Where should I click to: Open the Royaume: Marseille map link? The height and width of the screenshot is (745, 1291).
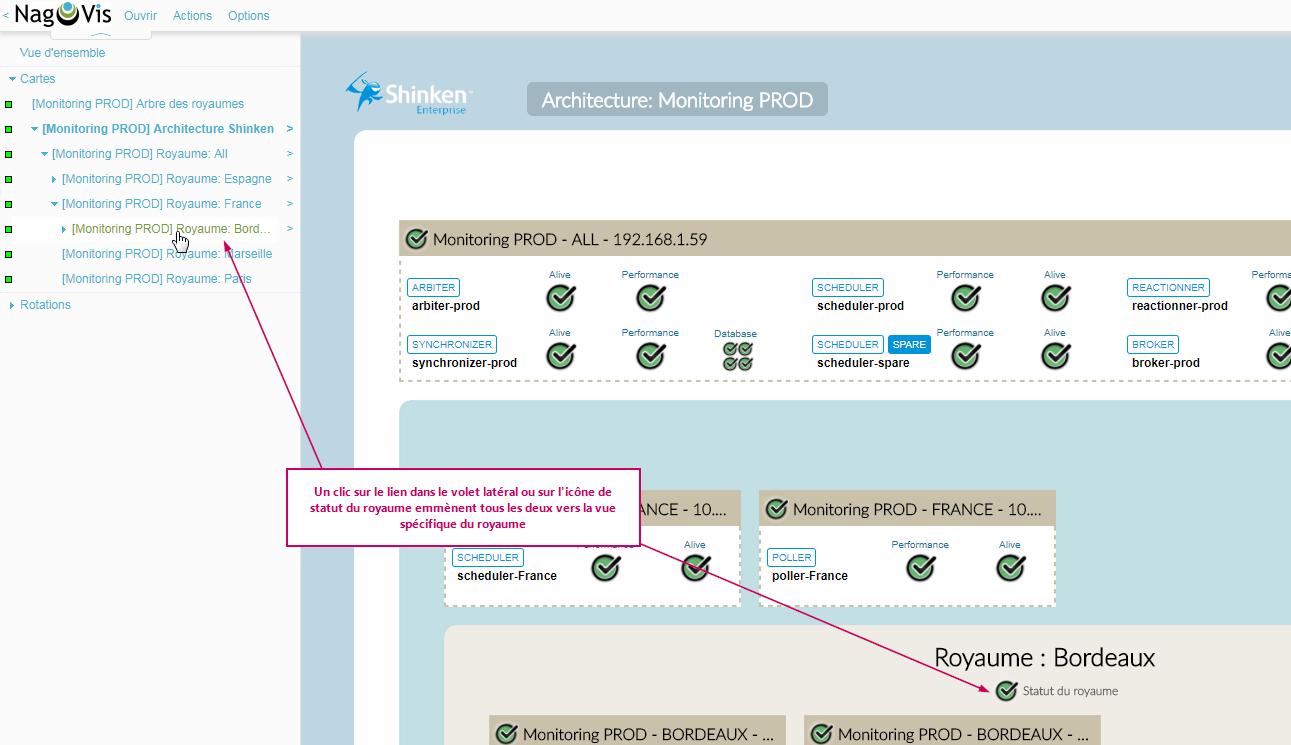click(x=167, y=254)
